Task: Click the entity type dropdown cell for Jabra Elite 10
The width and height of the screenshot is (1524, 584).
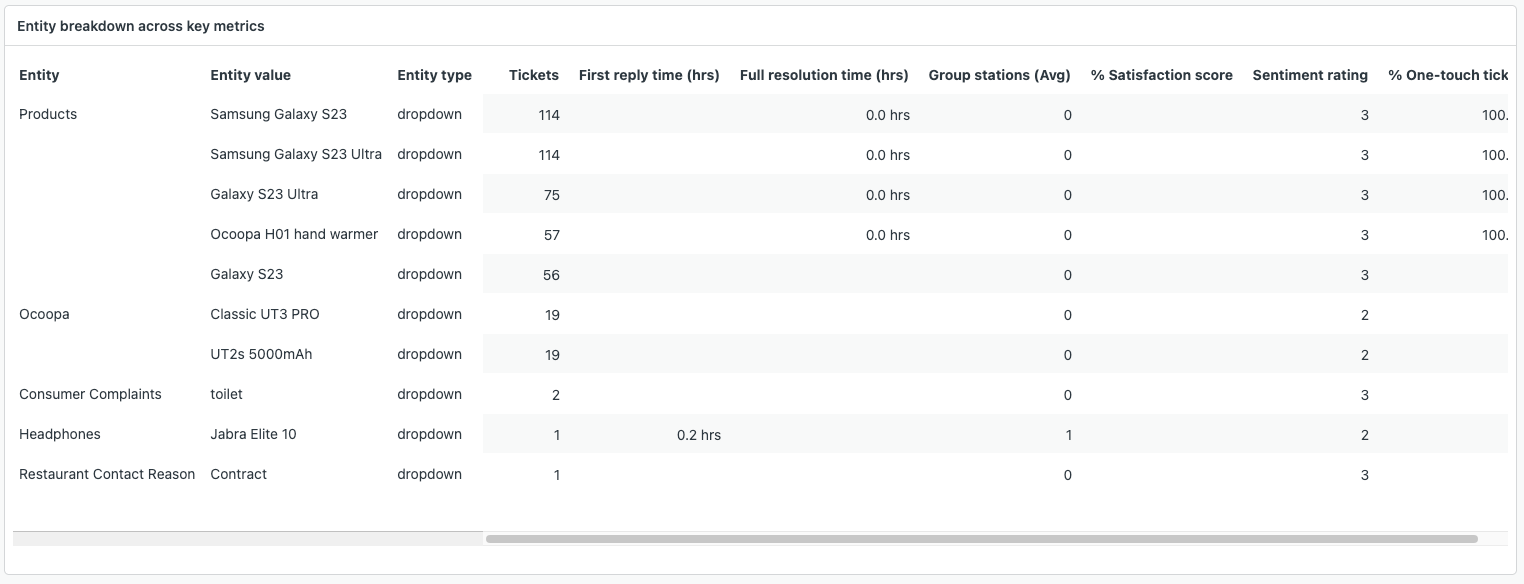Action: coord(429,434)
